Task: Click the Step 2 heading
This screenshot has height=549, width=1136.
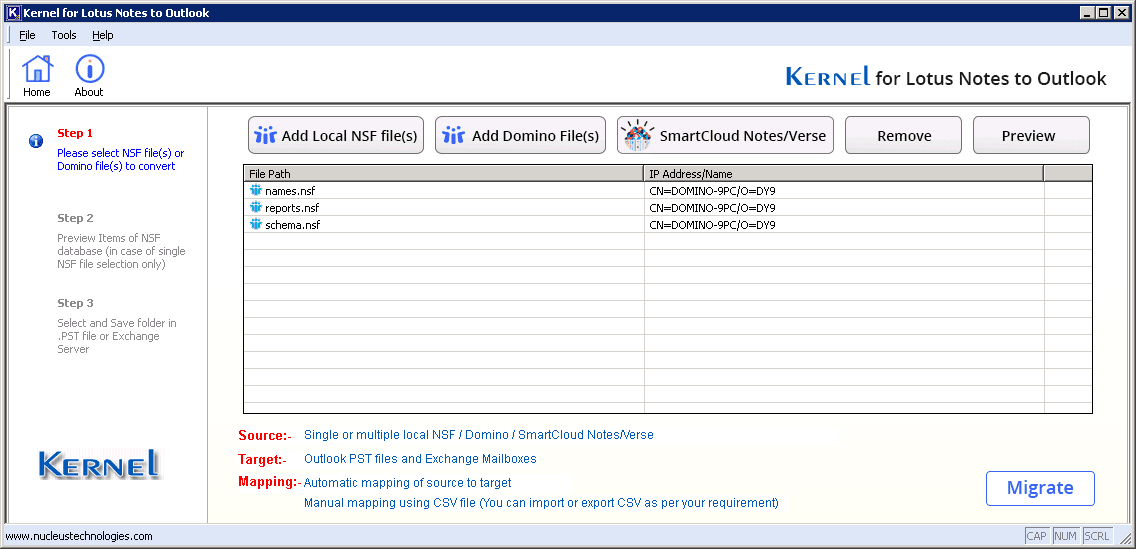Action: point(75,218)
